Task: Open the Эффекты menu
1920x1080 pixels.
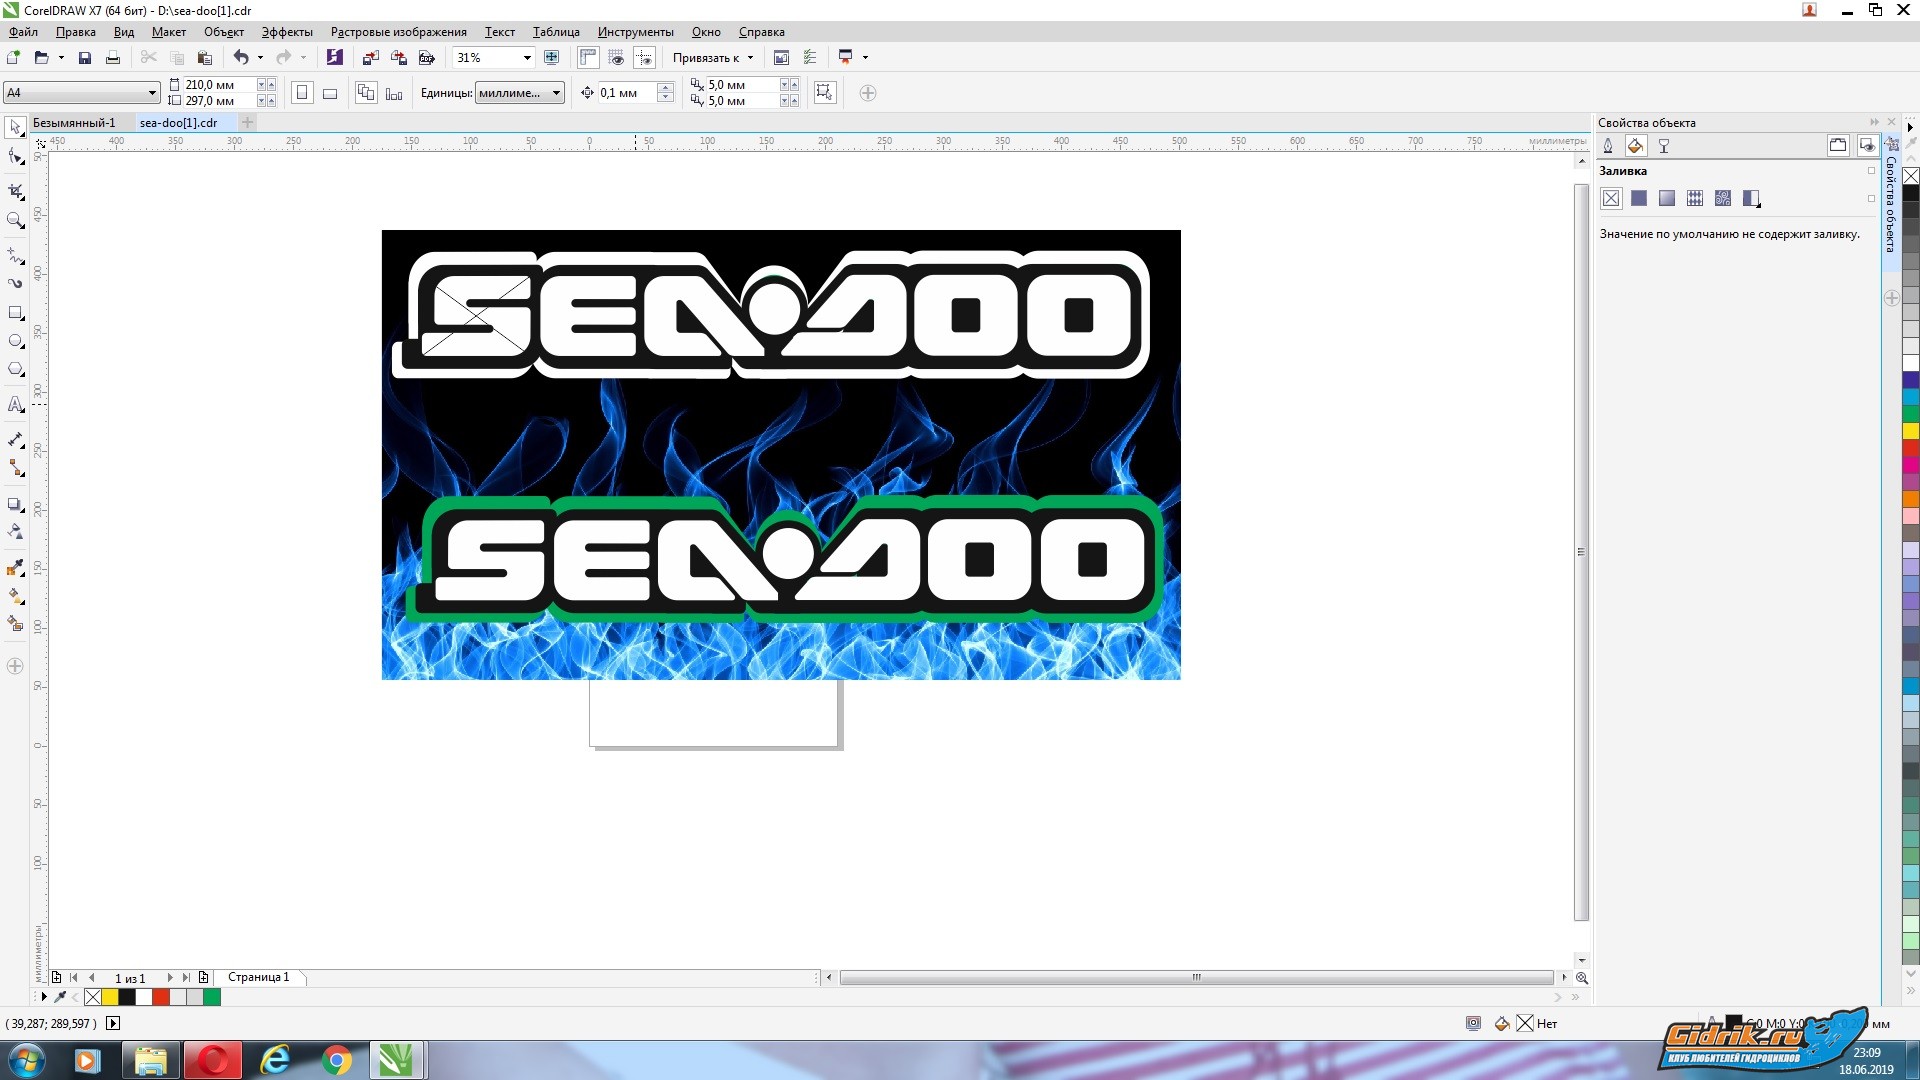Action: tap(287, 32)
